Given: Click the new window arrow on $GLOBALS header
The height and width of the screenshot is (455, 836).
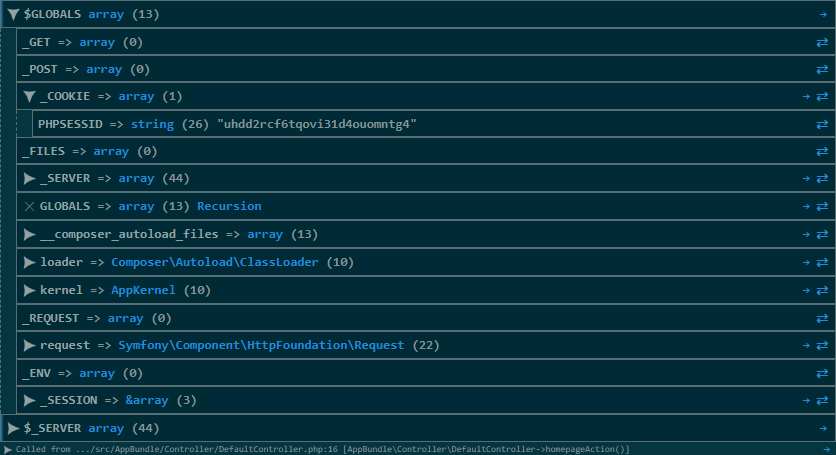Looking at the screenshot, I should 822,15.
